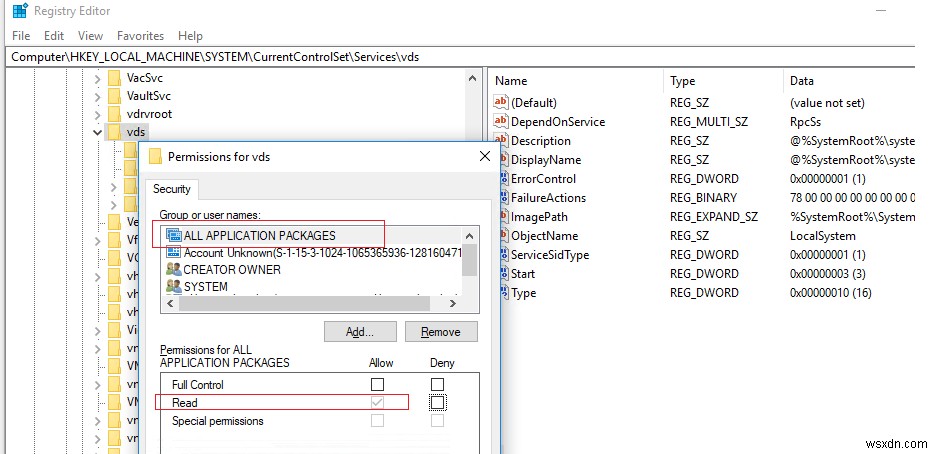Click the Add... button

pos(360,332)
